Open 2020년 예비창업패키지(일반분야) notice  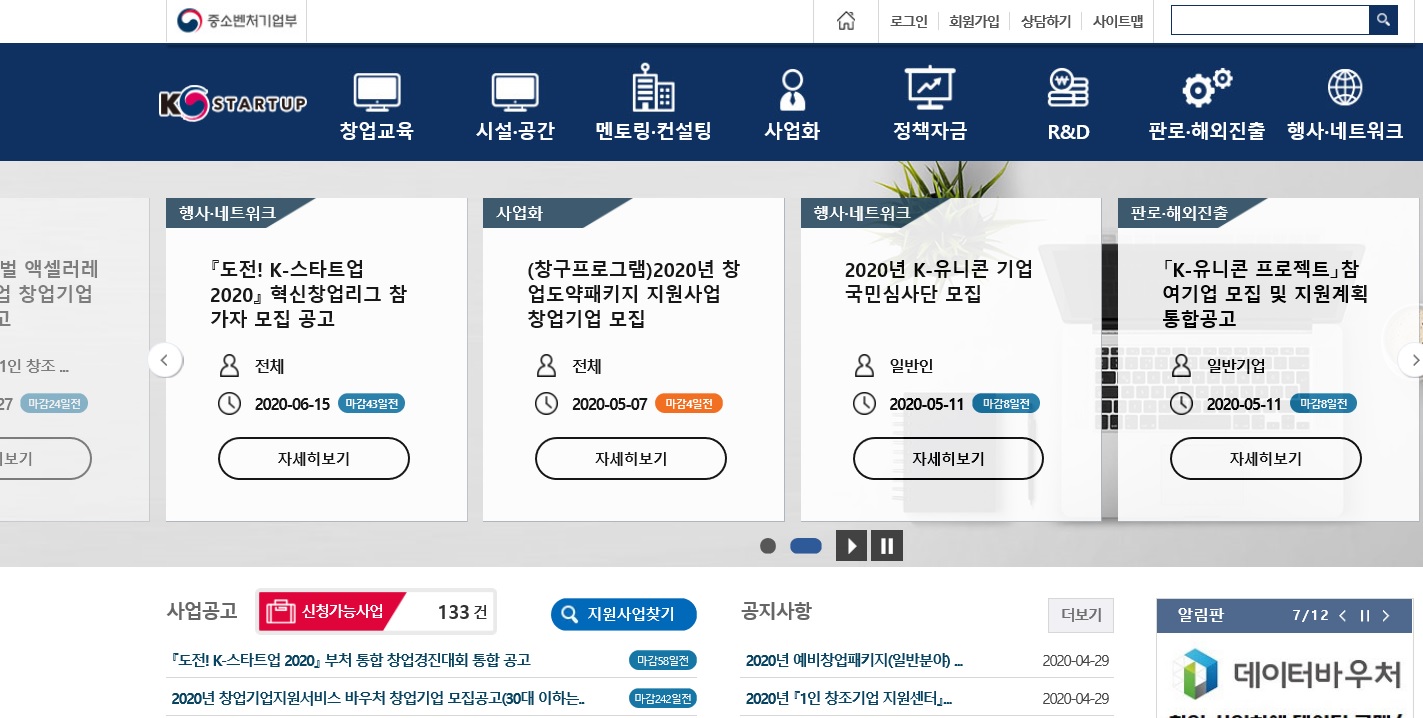click(x=854, y=660)
